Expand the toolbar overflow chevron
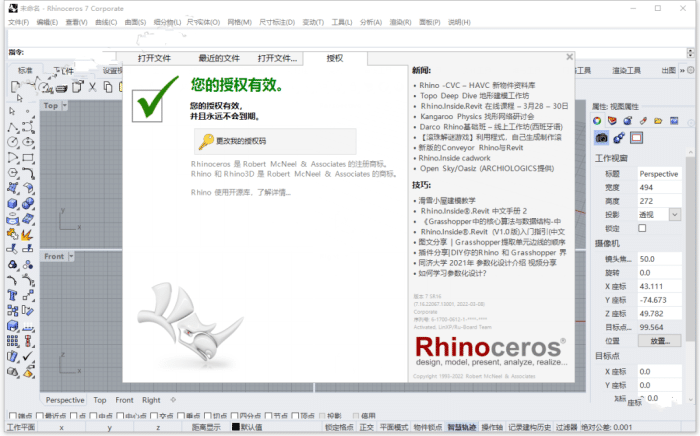The width and height of the screenshot is (700, 436). click(682, 71)
